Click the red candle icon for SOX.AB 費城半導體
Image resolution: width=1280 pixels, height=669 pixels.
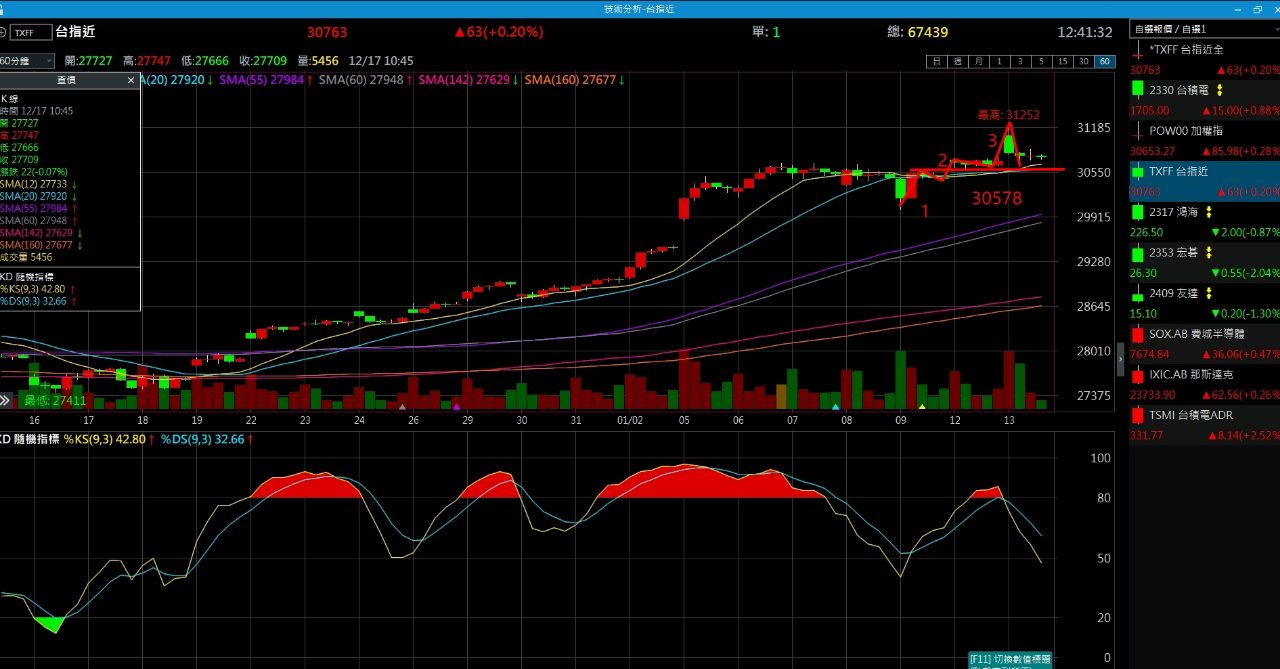(x=1138, y=335)
